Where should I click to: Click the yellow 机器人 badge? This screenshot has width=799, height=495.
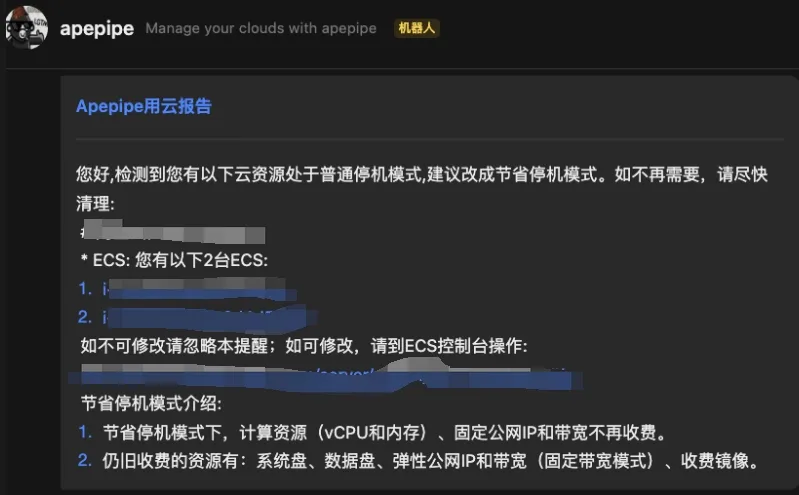coord(417,28)
